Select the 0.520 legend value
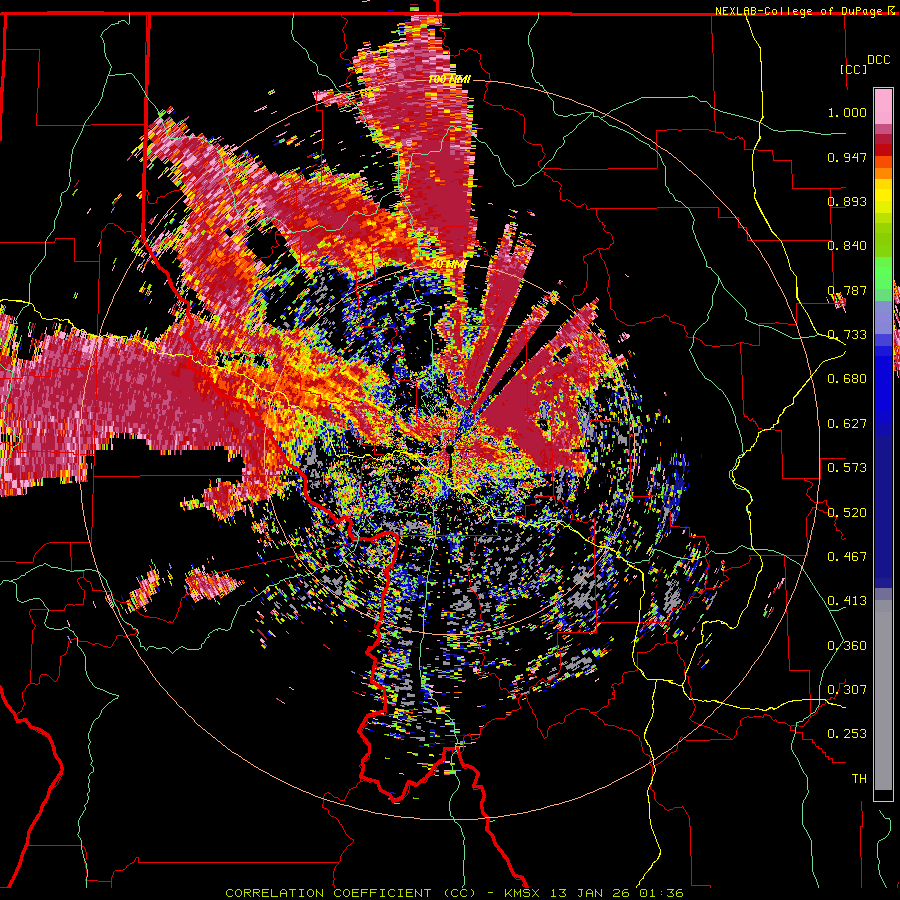The height and width of the screenshot is (900, 900). point(847,512)
